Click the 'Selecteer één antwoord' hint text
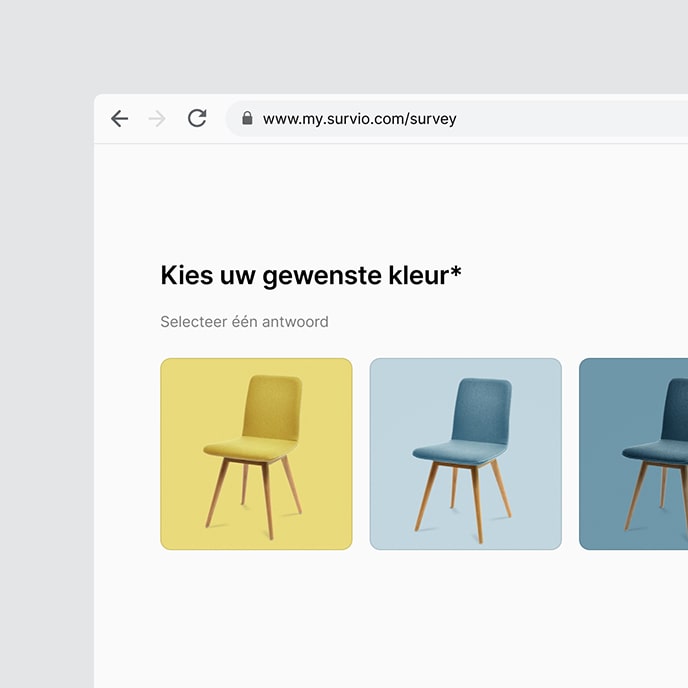This screenshot has width=688, height=688. [244, 322]
